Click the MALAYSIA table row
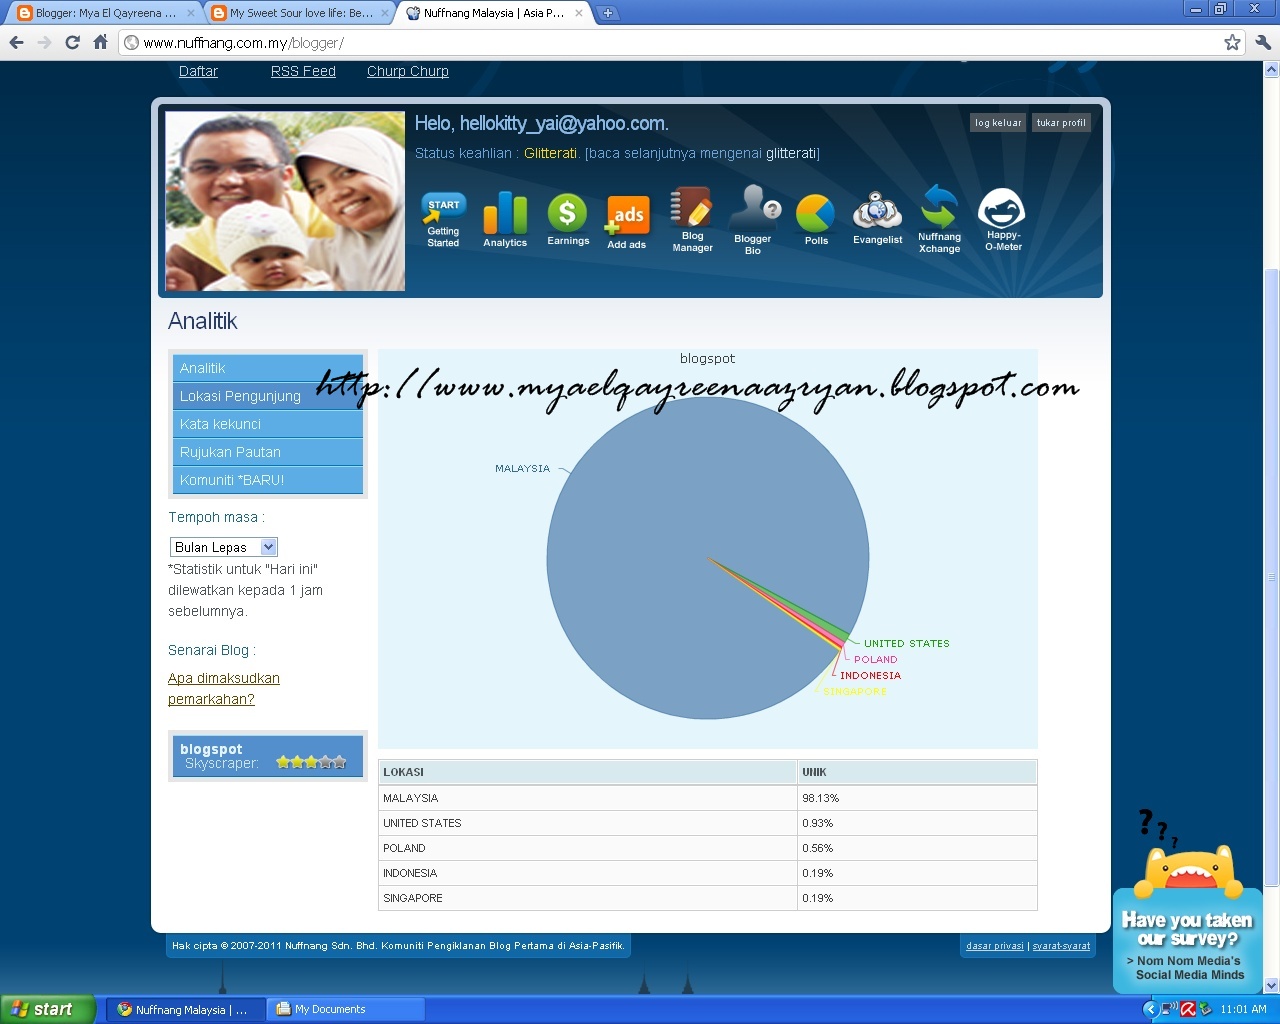The width and height of the screenshot is (1280, 1024). (x=708, y=798)
